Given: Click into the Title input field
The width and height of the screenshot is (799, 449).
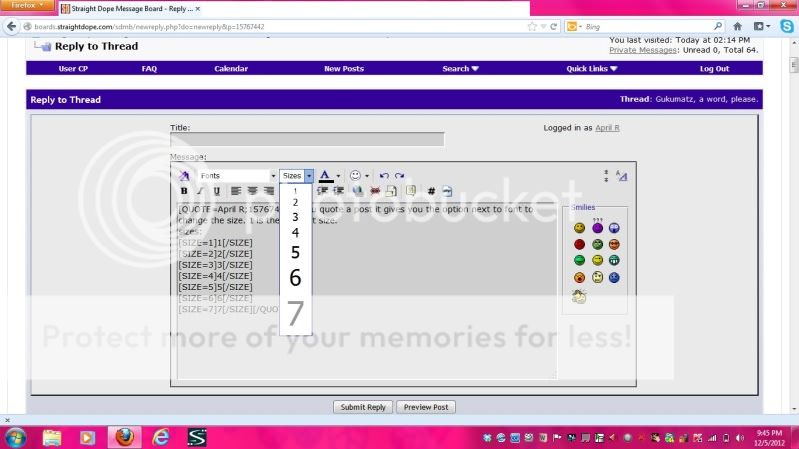Looking at the screenshot, I should tap(307, 141).
